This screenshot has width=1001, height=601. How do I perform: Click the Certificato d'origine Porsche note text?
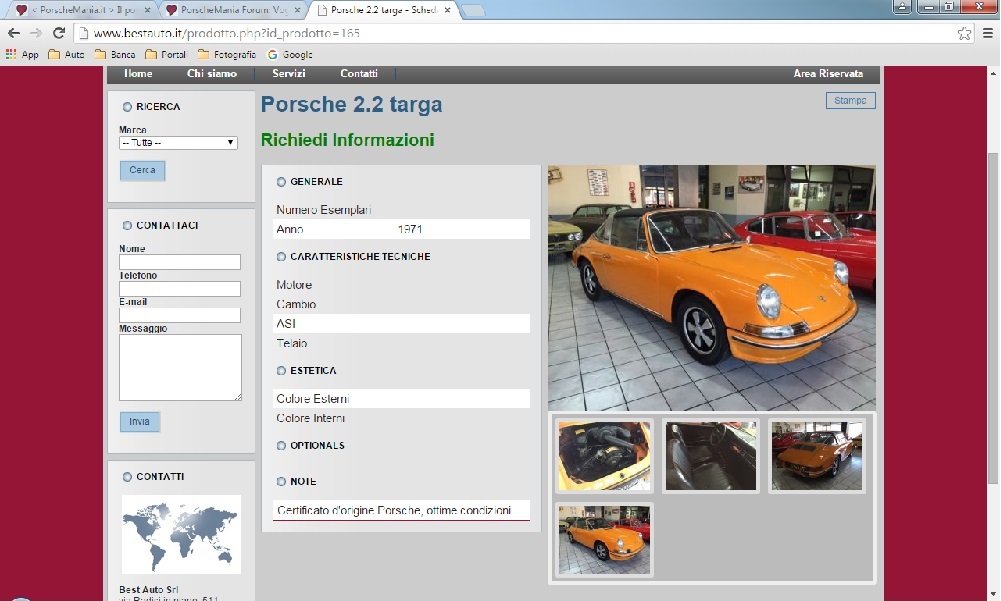(x=394, y=510)
